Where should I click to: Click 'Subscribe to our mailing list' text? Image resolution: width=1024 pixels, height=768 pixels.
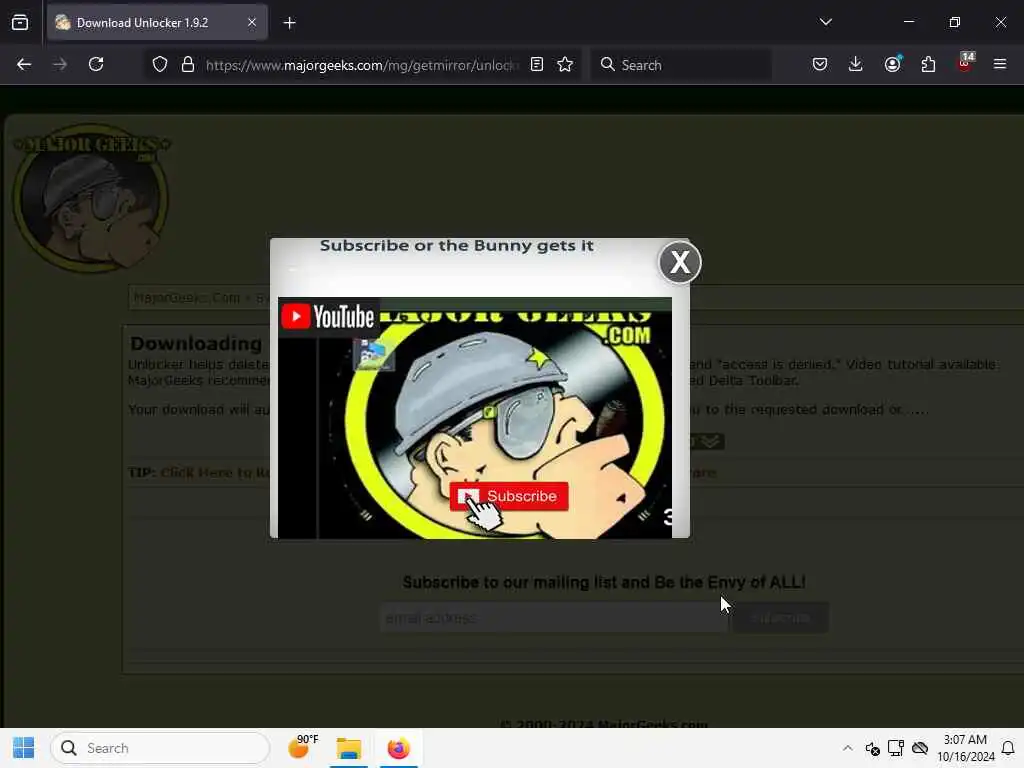(x=604, y=582)
